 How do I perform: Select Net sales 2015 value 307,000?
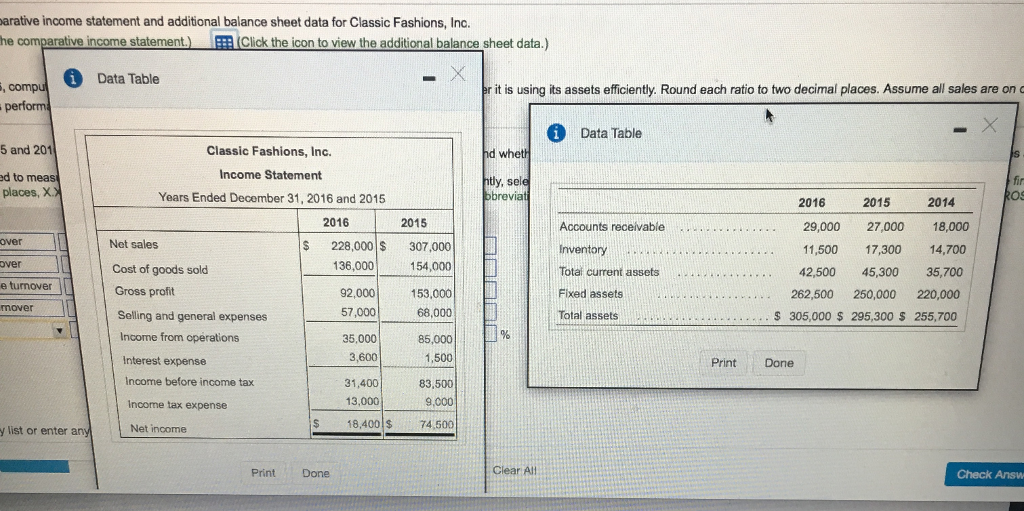pyautogui.click(x=430, y=247)
